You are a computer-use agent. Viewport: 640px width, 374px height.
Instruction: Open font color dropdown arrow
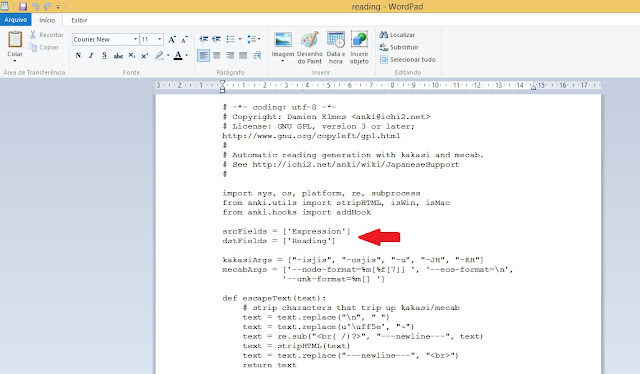187,56
